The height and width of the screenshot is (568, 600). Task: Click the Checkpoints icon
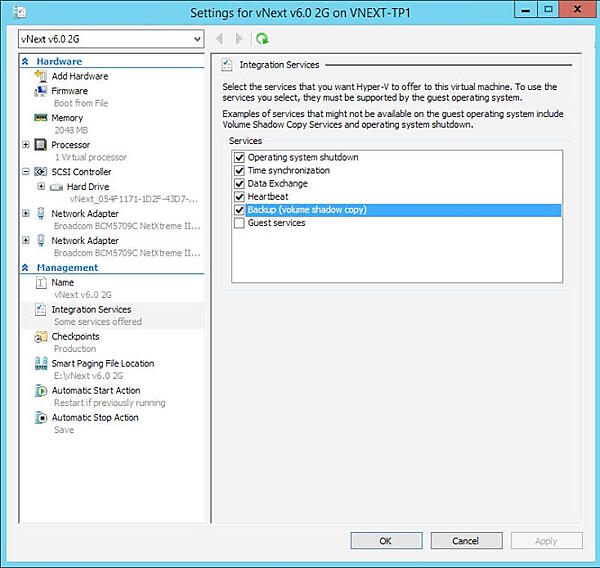tap(41, 337)
